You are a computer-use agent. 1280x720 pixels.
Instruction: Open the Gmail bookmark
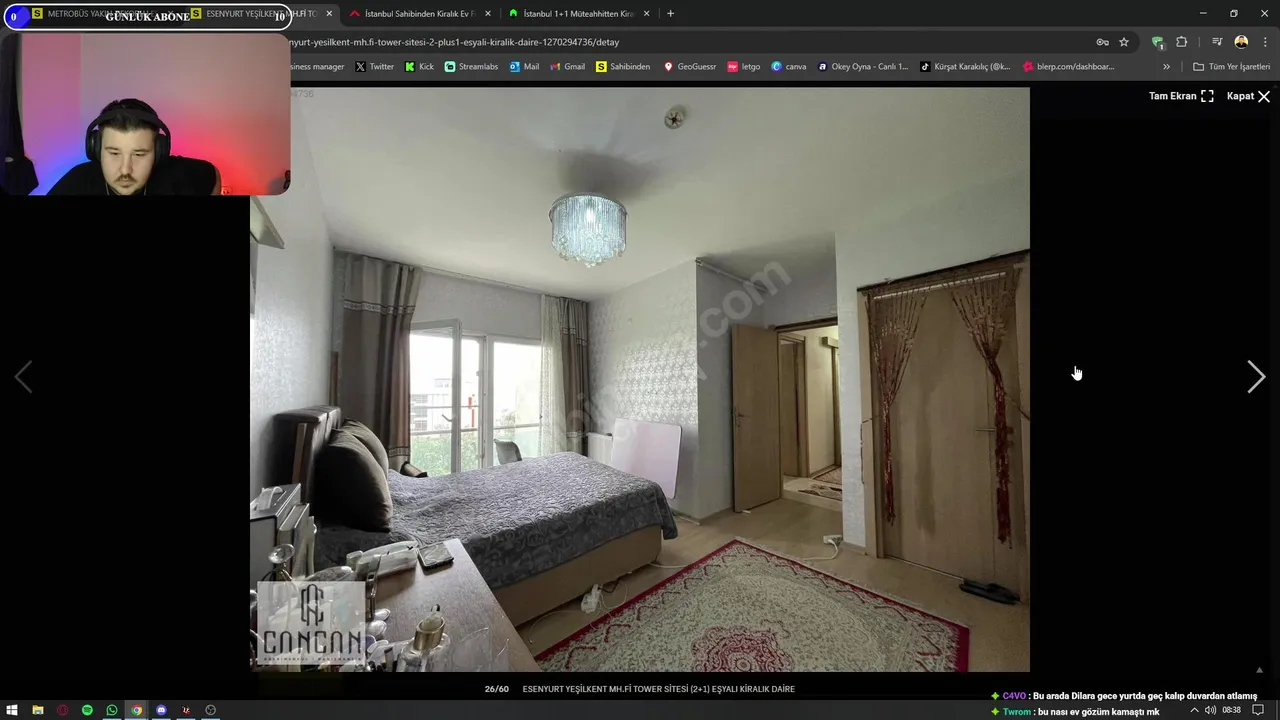coord(567,67)
